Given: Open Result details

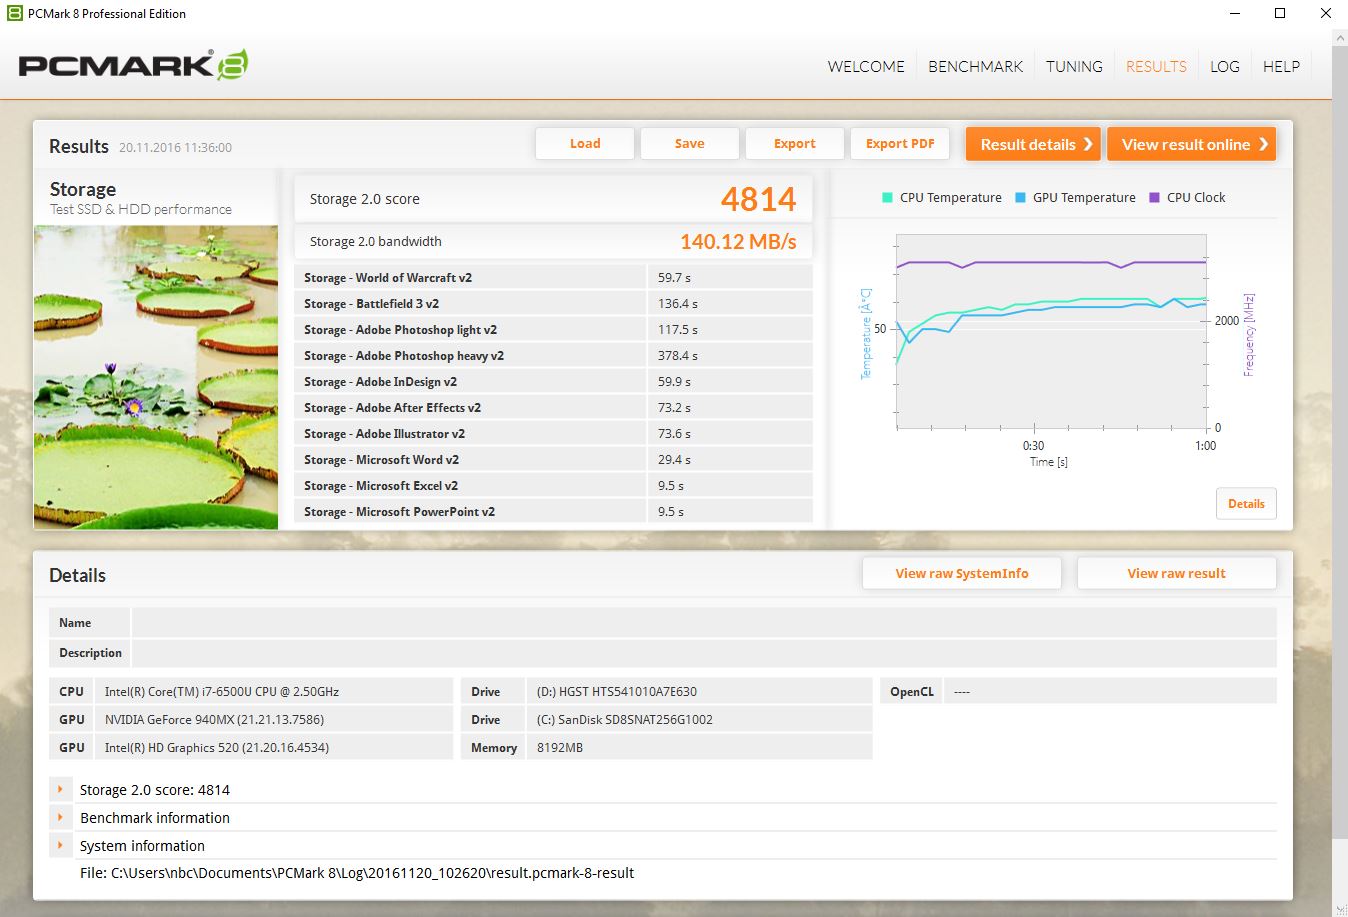Looking at the screenshot, I should click(1033, 144).
